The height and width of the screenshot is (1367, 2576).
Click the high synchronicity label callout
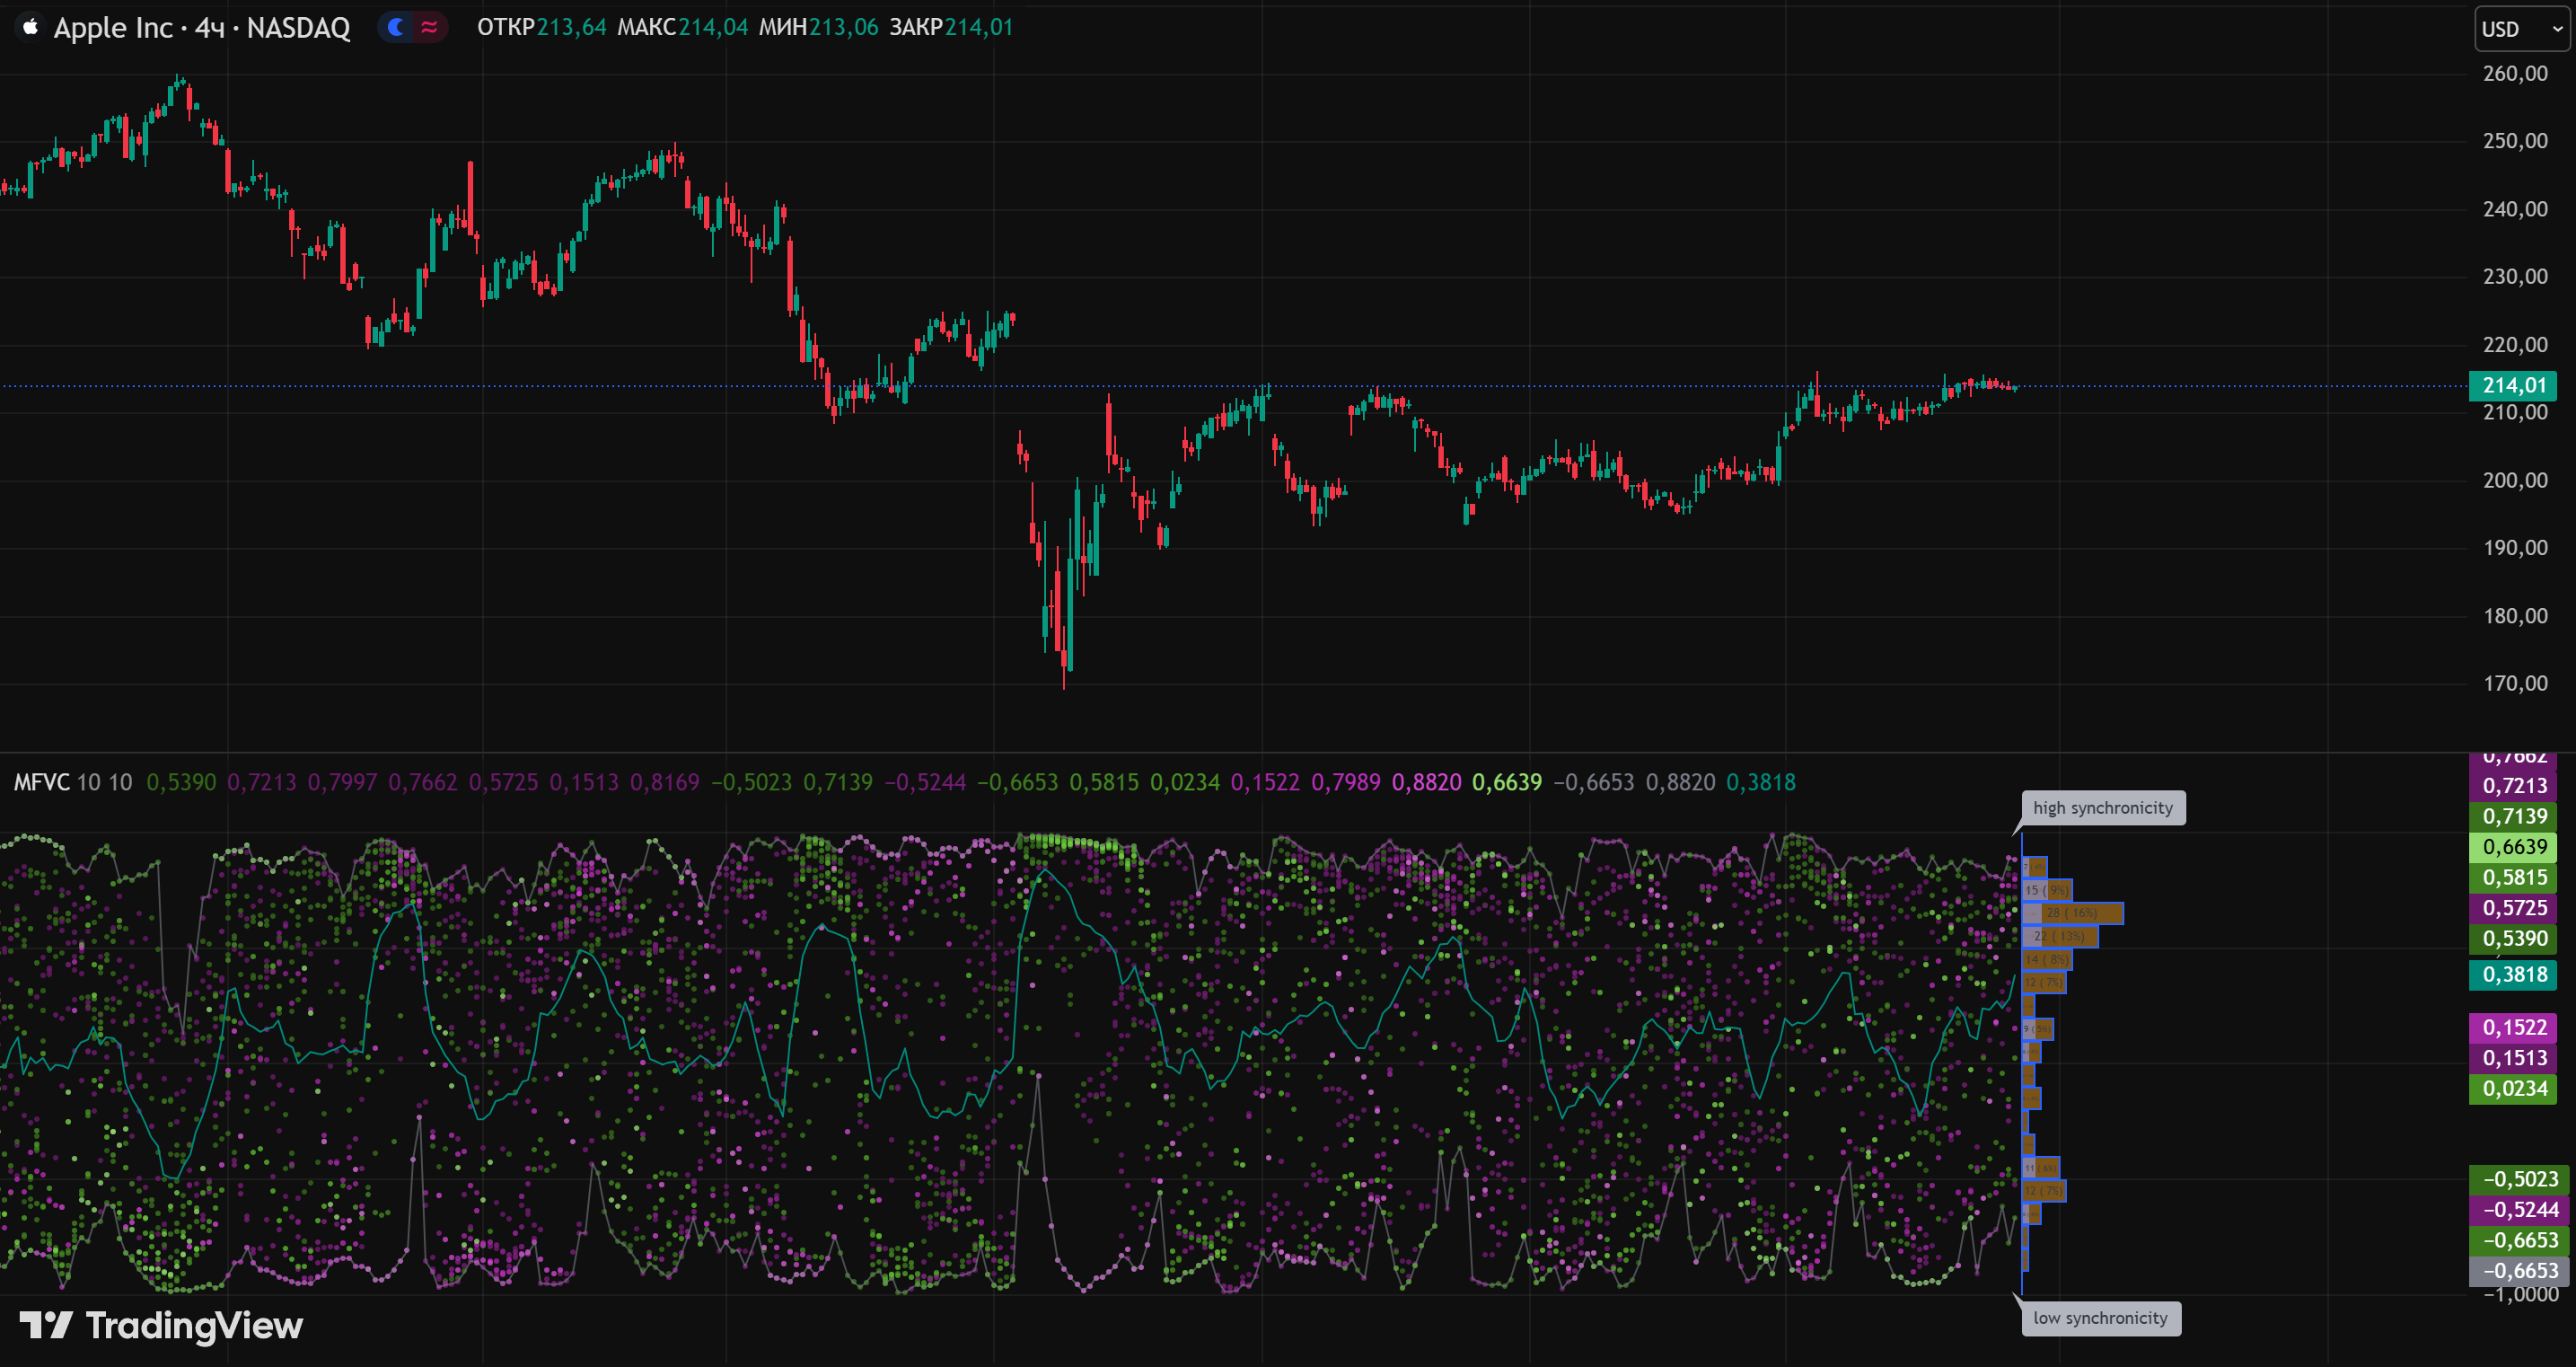click(2102, 808)
